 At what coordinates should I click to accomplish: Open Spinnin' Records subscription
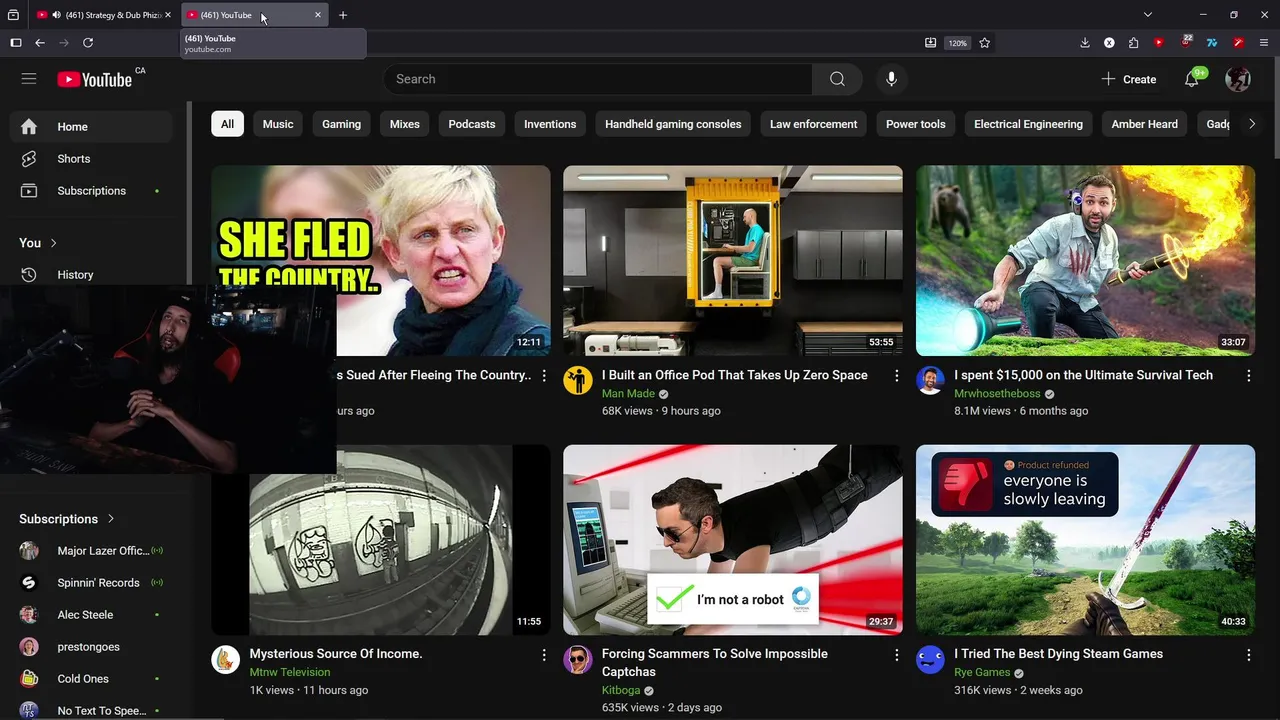[x=92, y=583]
